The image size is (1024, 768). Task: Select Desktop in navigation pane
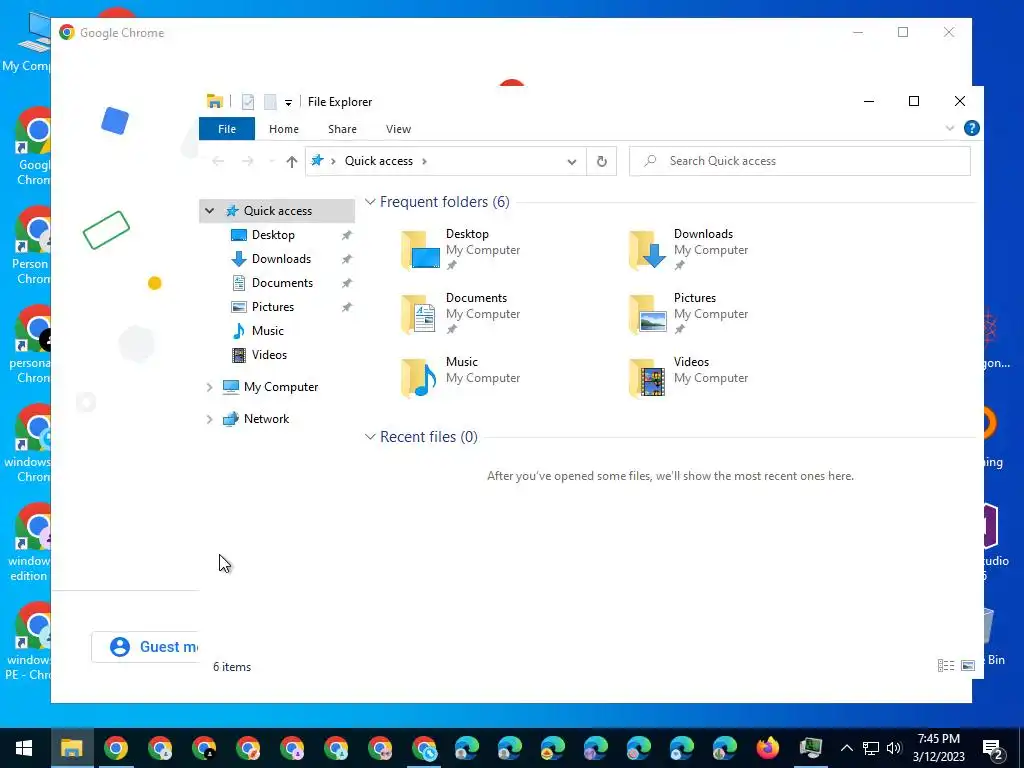(273, 234)
